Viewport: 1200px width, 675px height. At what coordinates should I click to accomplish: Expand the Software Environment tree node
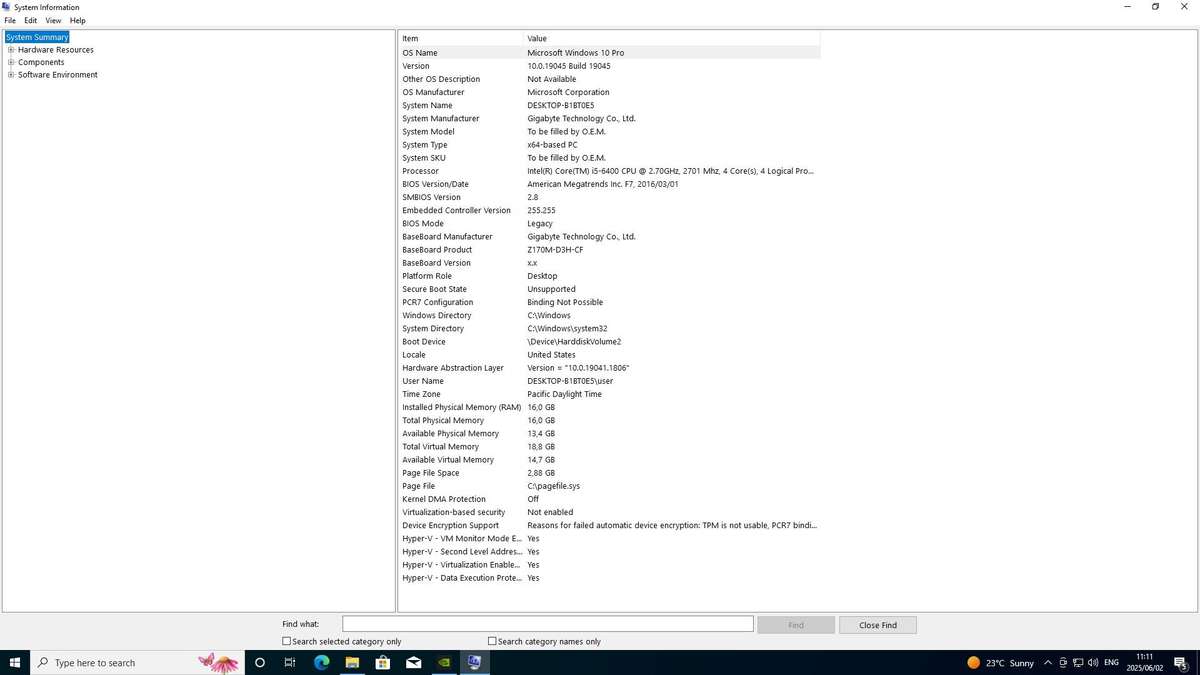tap(9, 74)
